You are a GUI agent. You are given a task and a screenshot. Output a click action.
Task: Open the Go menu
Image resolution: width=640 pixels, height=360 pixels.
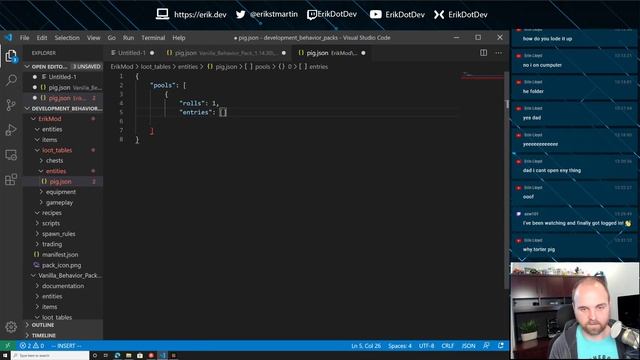pyautogui.click(x=111, y=38)
